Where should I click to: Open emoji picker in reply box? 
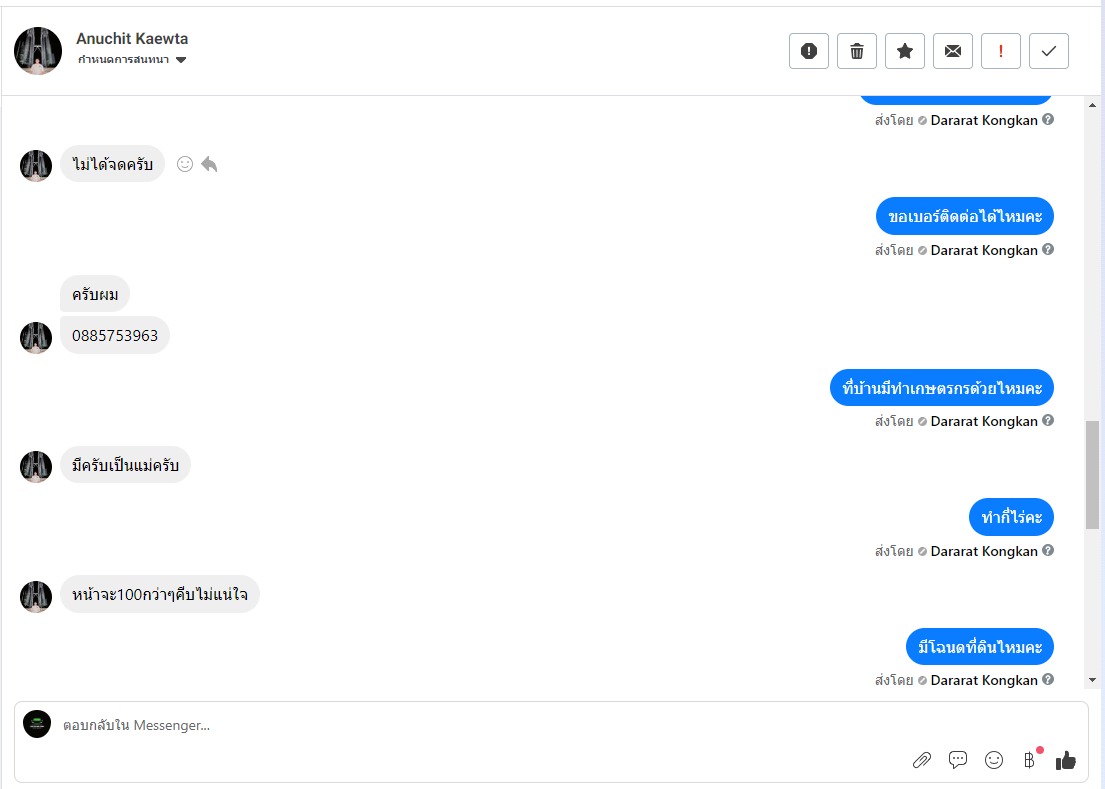tap(994, 760)
